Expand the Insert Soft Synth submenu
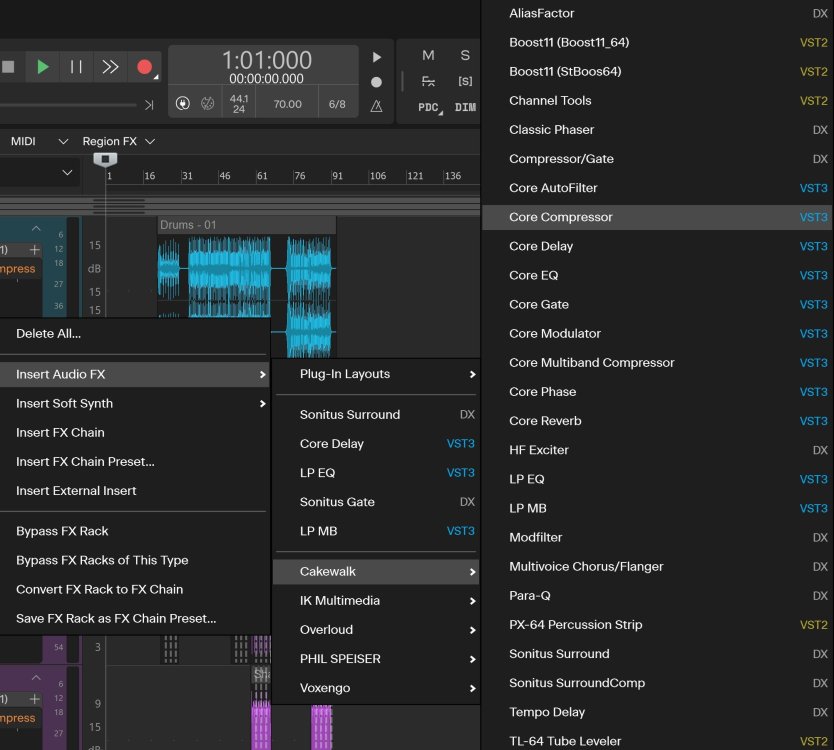The image size is (834, 750). coord(135,404)
